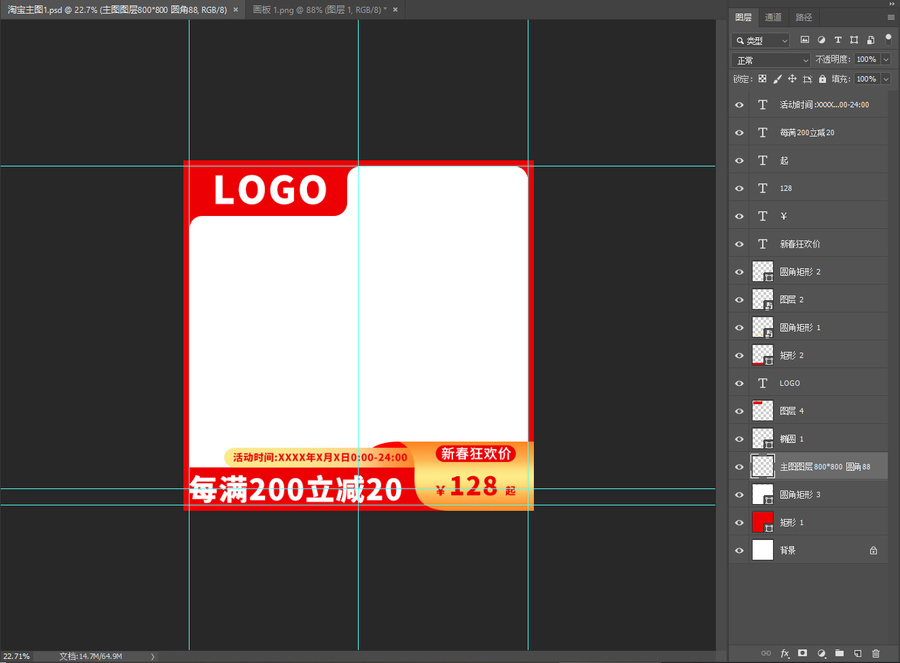This screenshot has height=663, width=900.
Task: Hide the 矩形 2 layer
Action: tap(739, 355)
